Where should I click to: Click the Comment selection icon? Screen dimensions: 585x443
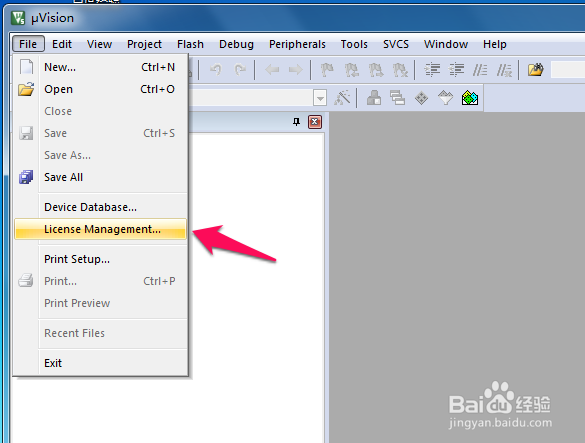pos(480,70)
